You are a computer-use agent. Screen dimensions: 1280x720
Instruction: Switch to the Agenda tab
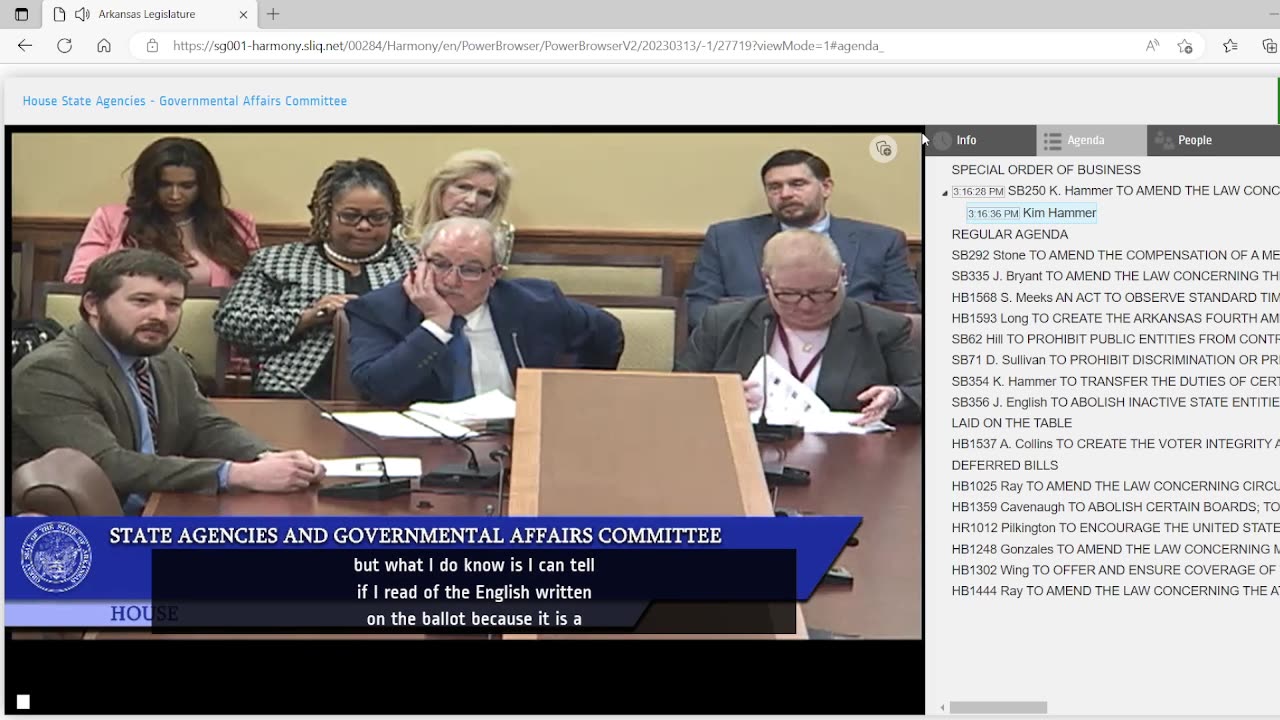[x=1091, y=140]
